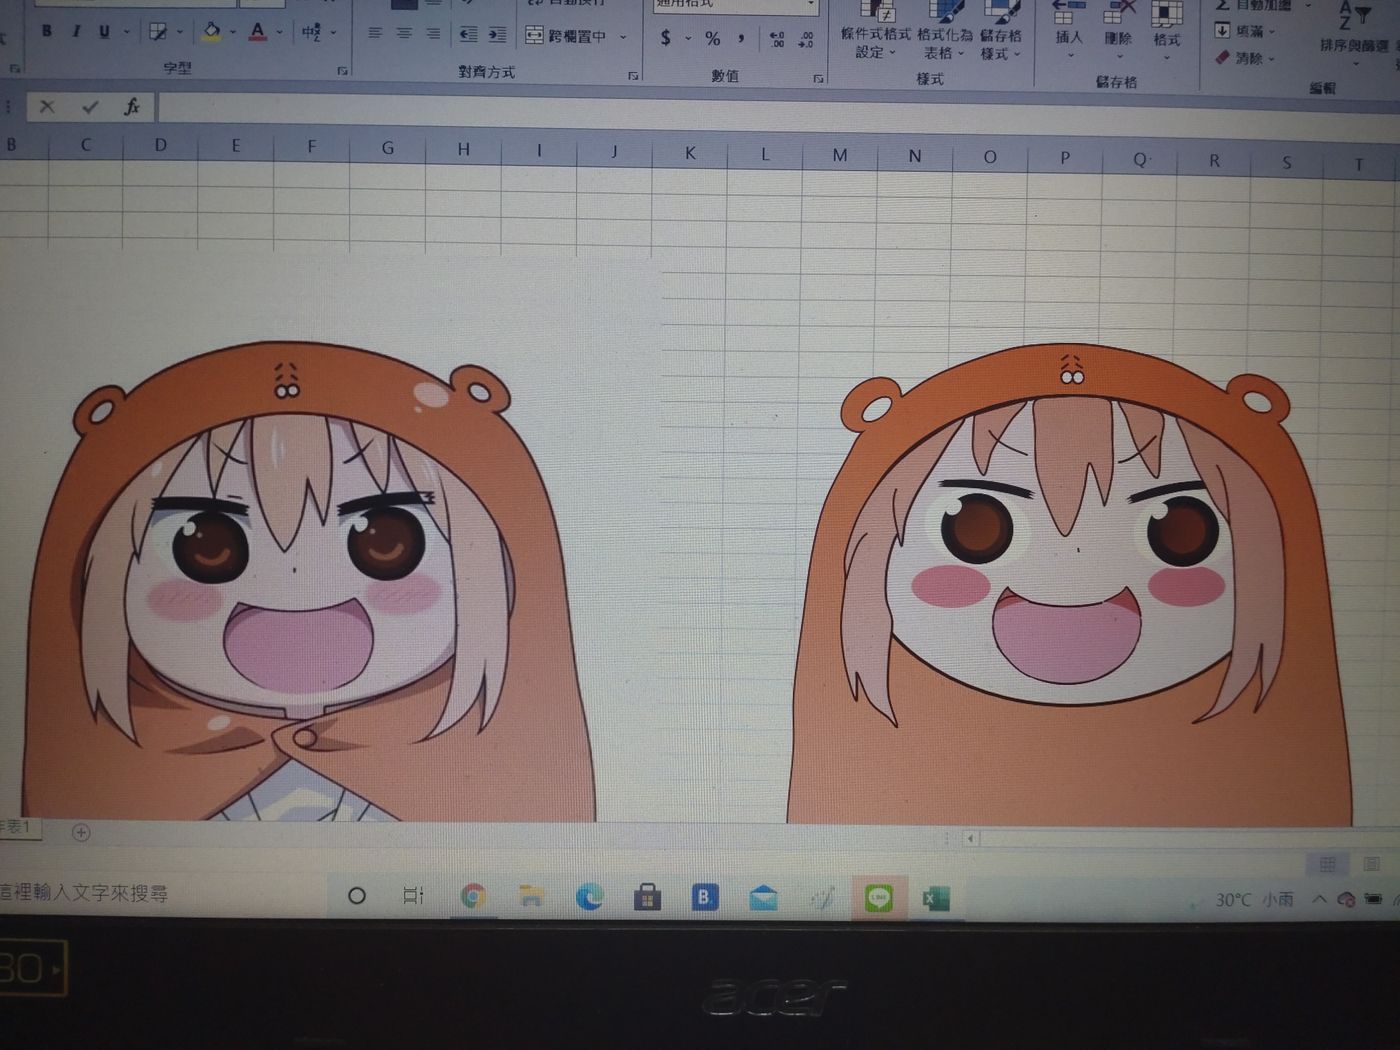Open the 字型 font dialog launcher
1400x1050 pixels.
tap(342, 70)
